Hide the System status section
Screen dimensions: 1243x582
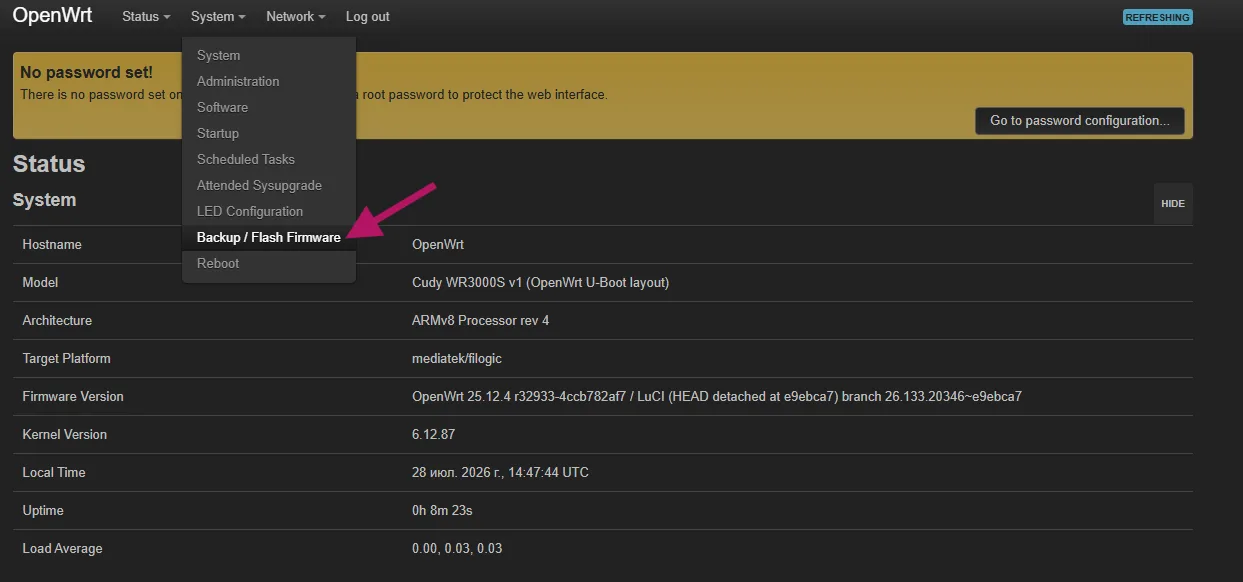[1173, 203]
